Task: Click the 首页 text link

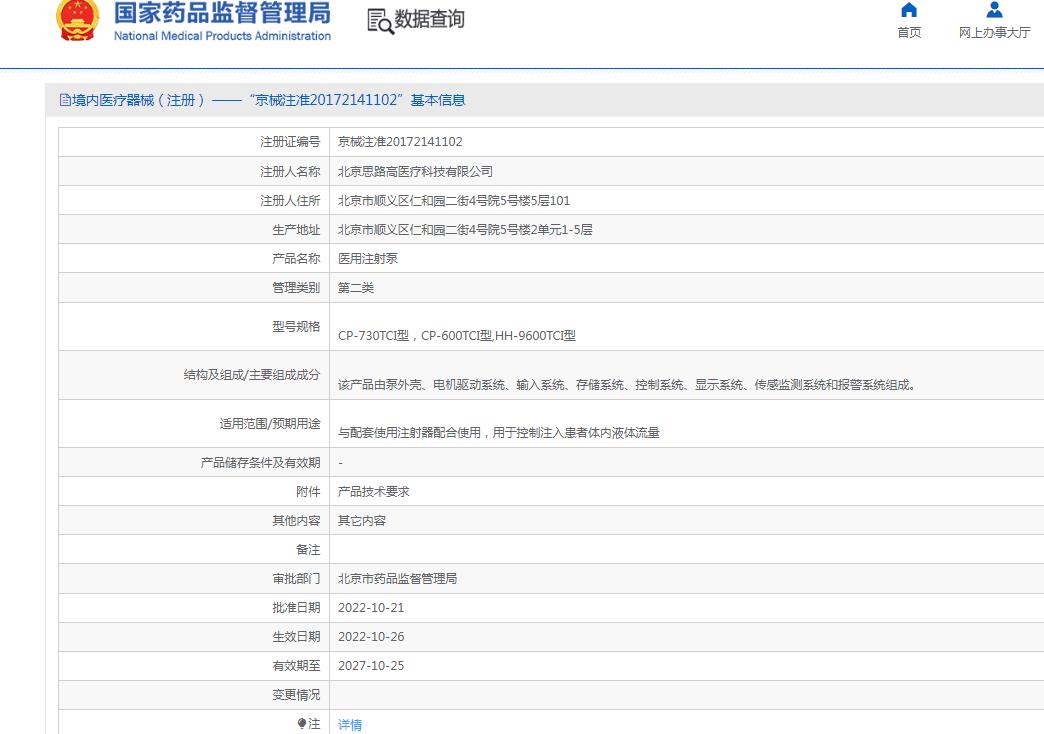Action: [909, 33]
